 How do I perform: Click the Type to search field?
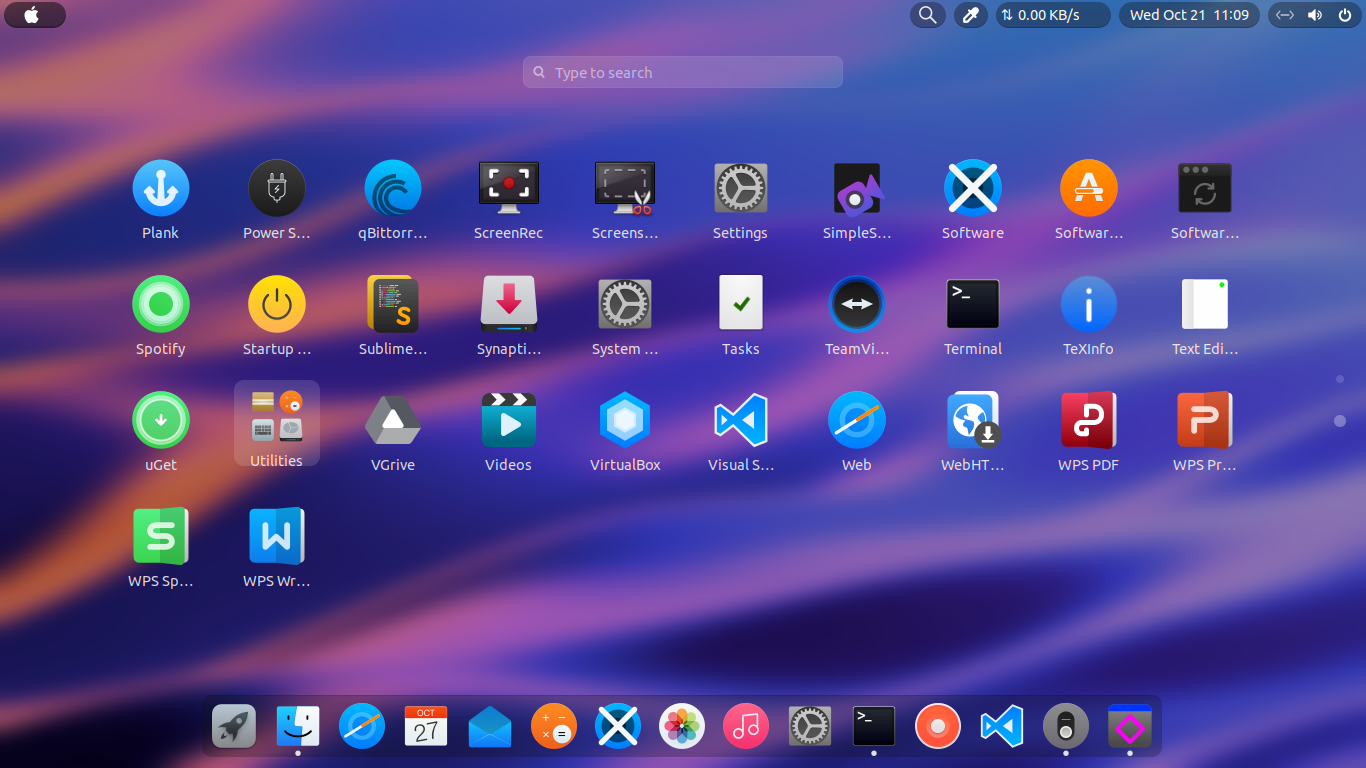[682, 72]
